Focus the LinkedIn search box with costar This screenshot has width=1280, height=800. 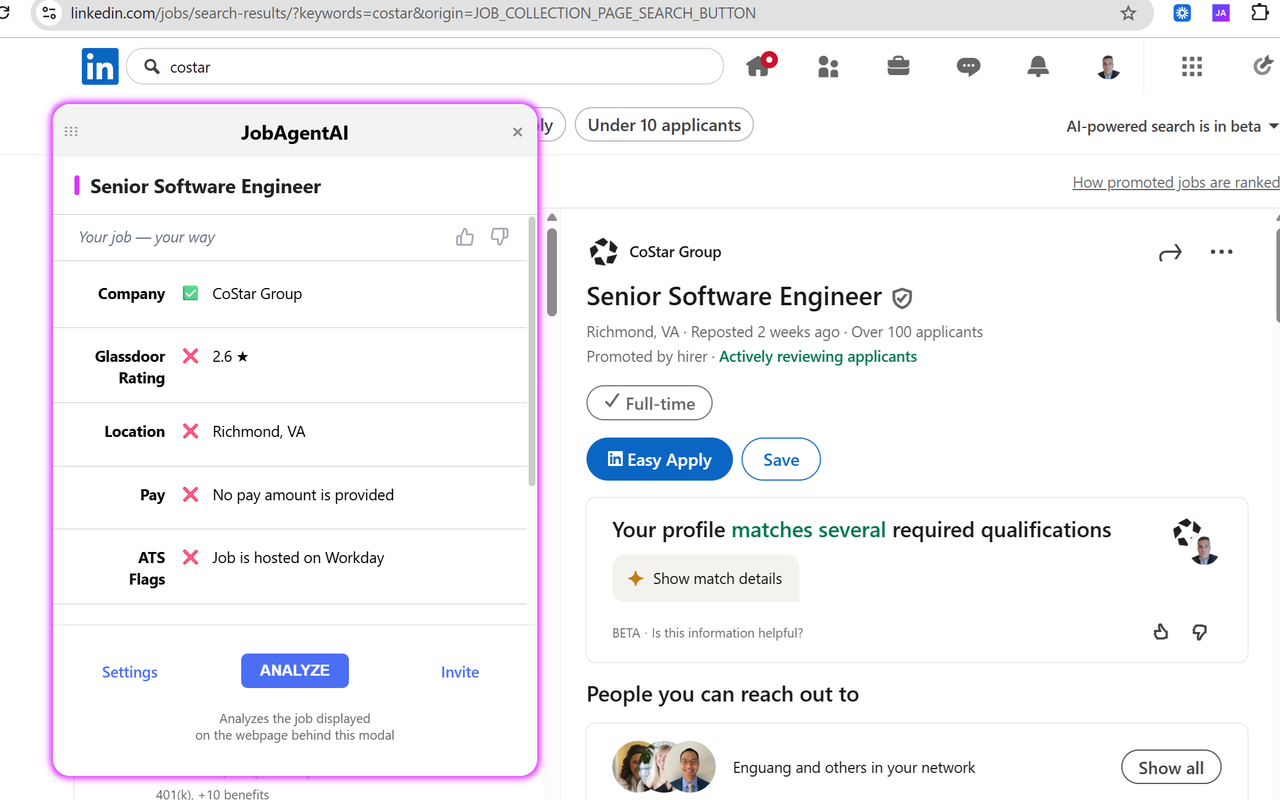425,67
